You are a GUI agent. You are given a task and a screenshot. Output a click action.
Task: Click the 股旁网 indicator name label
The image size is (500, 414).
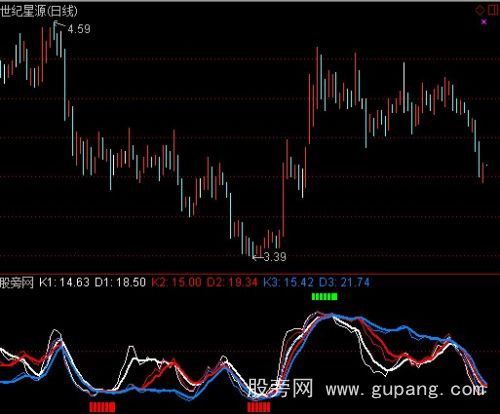pyautogui.click(x=17, y=283)
